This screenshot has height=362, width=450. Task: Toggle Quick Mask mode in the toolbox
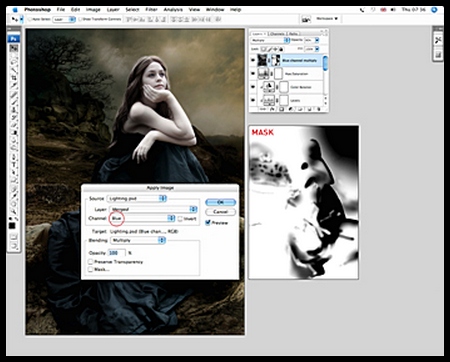click(14, 237)
